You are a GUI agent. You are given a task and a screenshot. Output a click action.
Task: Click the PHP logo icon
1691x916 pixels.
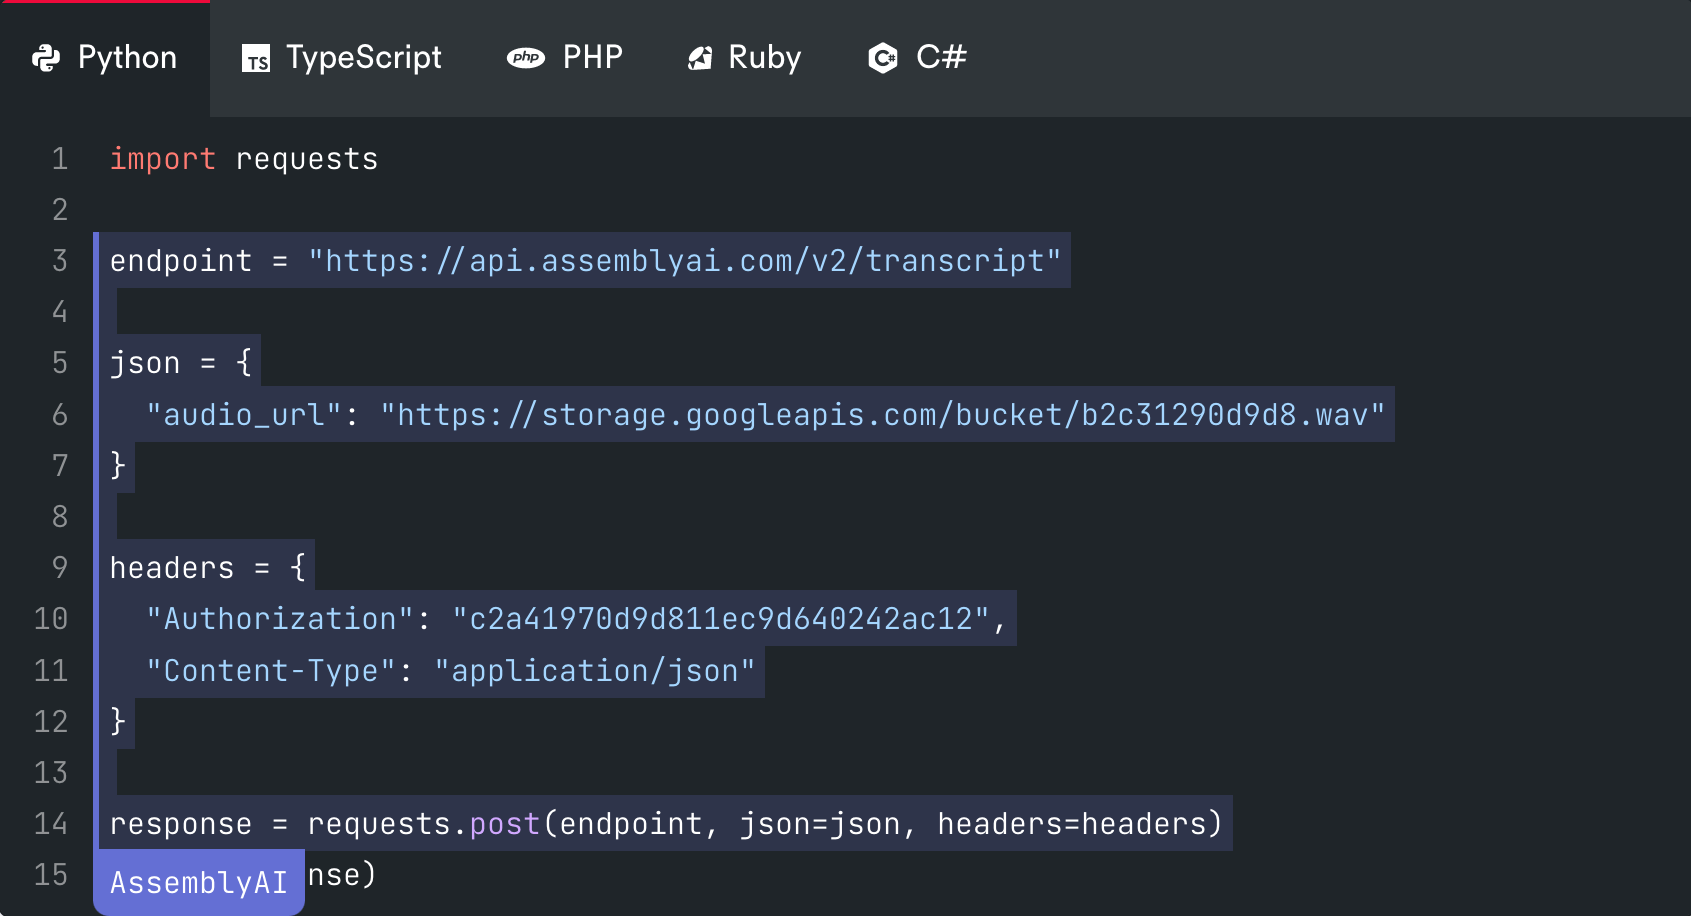click(526, 58)
